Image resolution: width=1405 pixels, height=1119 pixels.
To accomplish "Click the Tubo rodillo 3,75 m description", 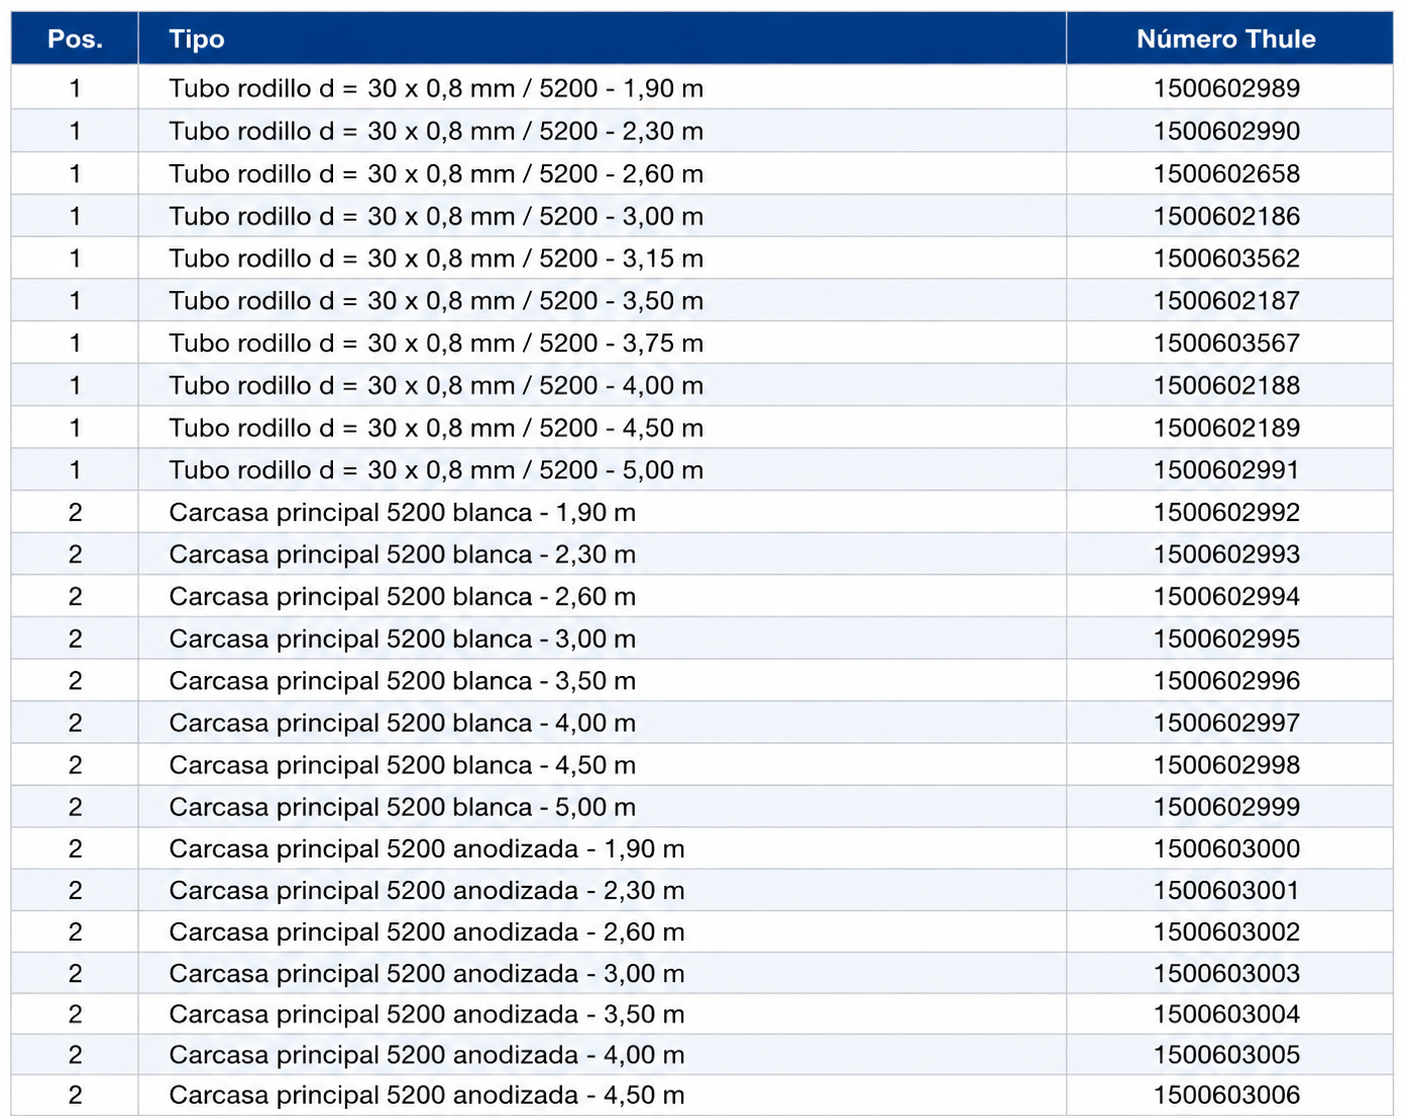I will click(x=436, y=343).
